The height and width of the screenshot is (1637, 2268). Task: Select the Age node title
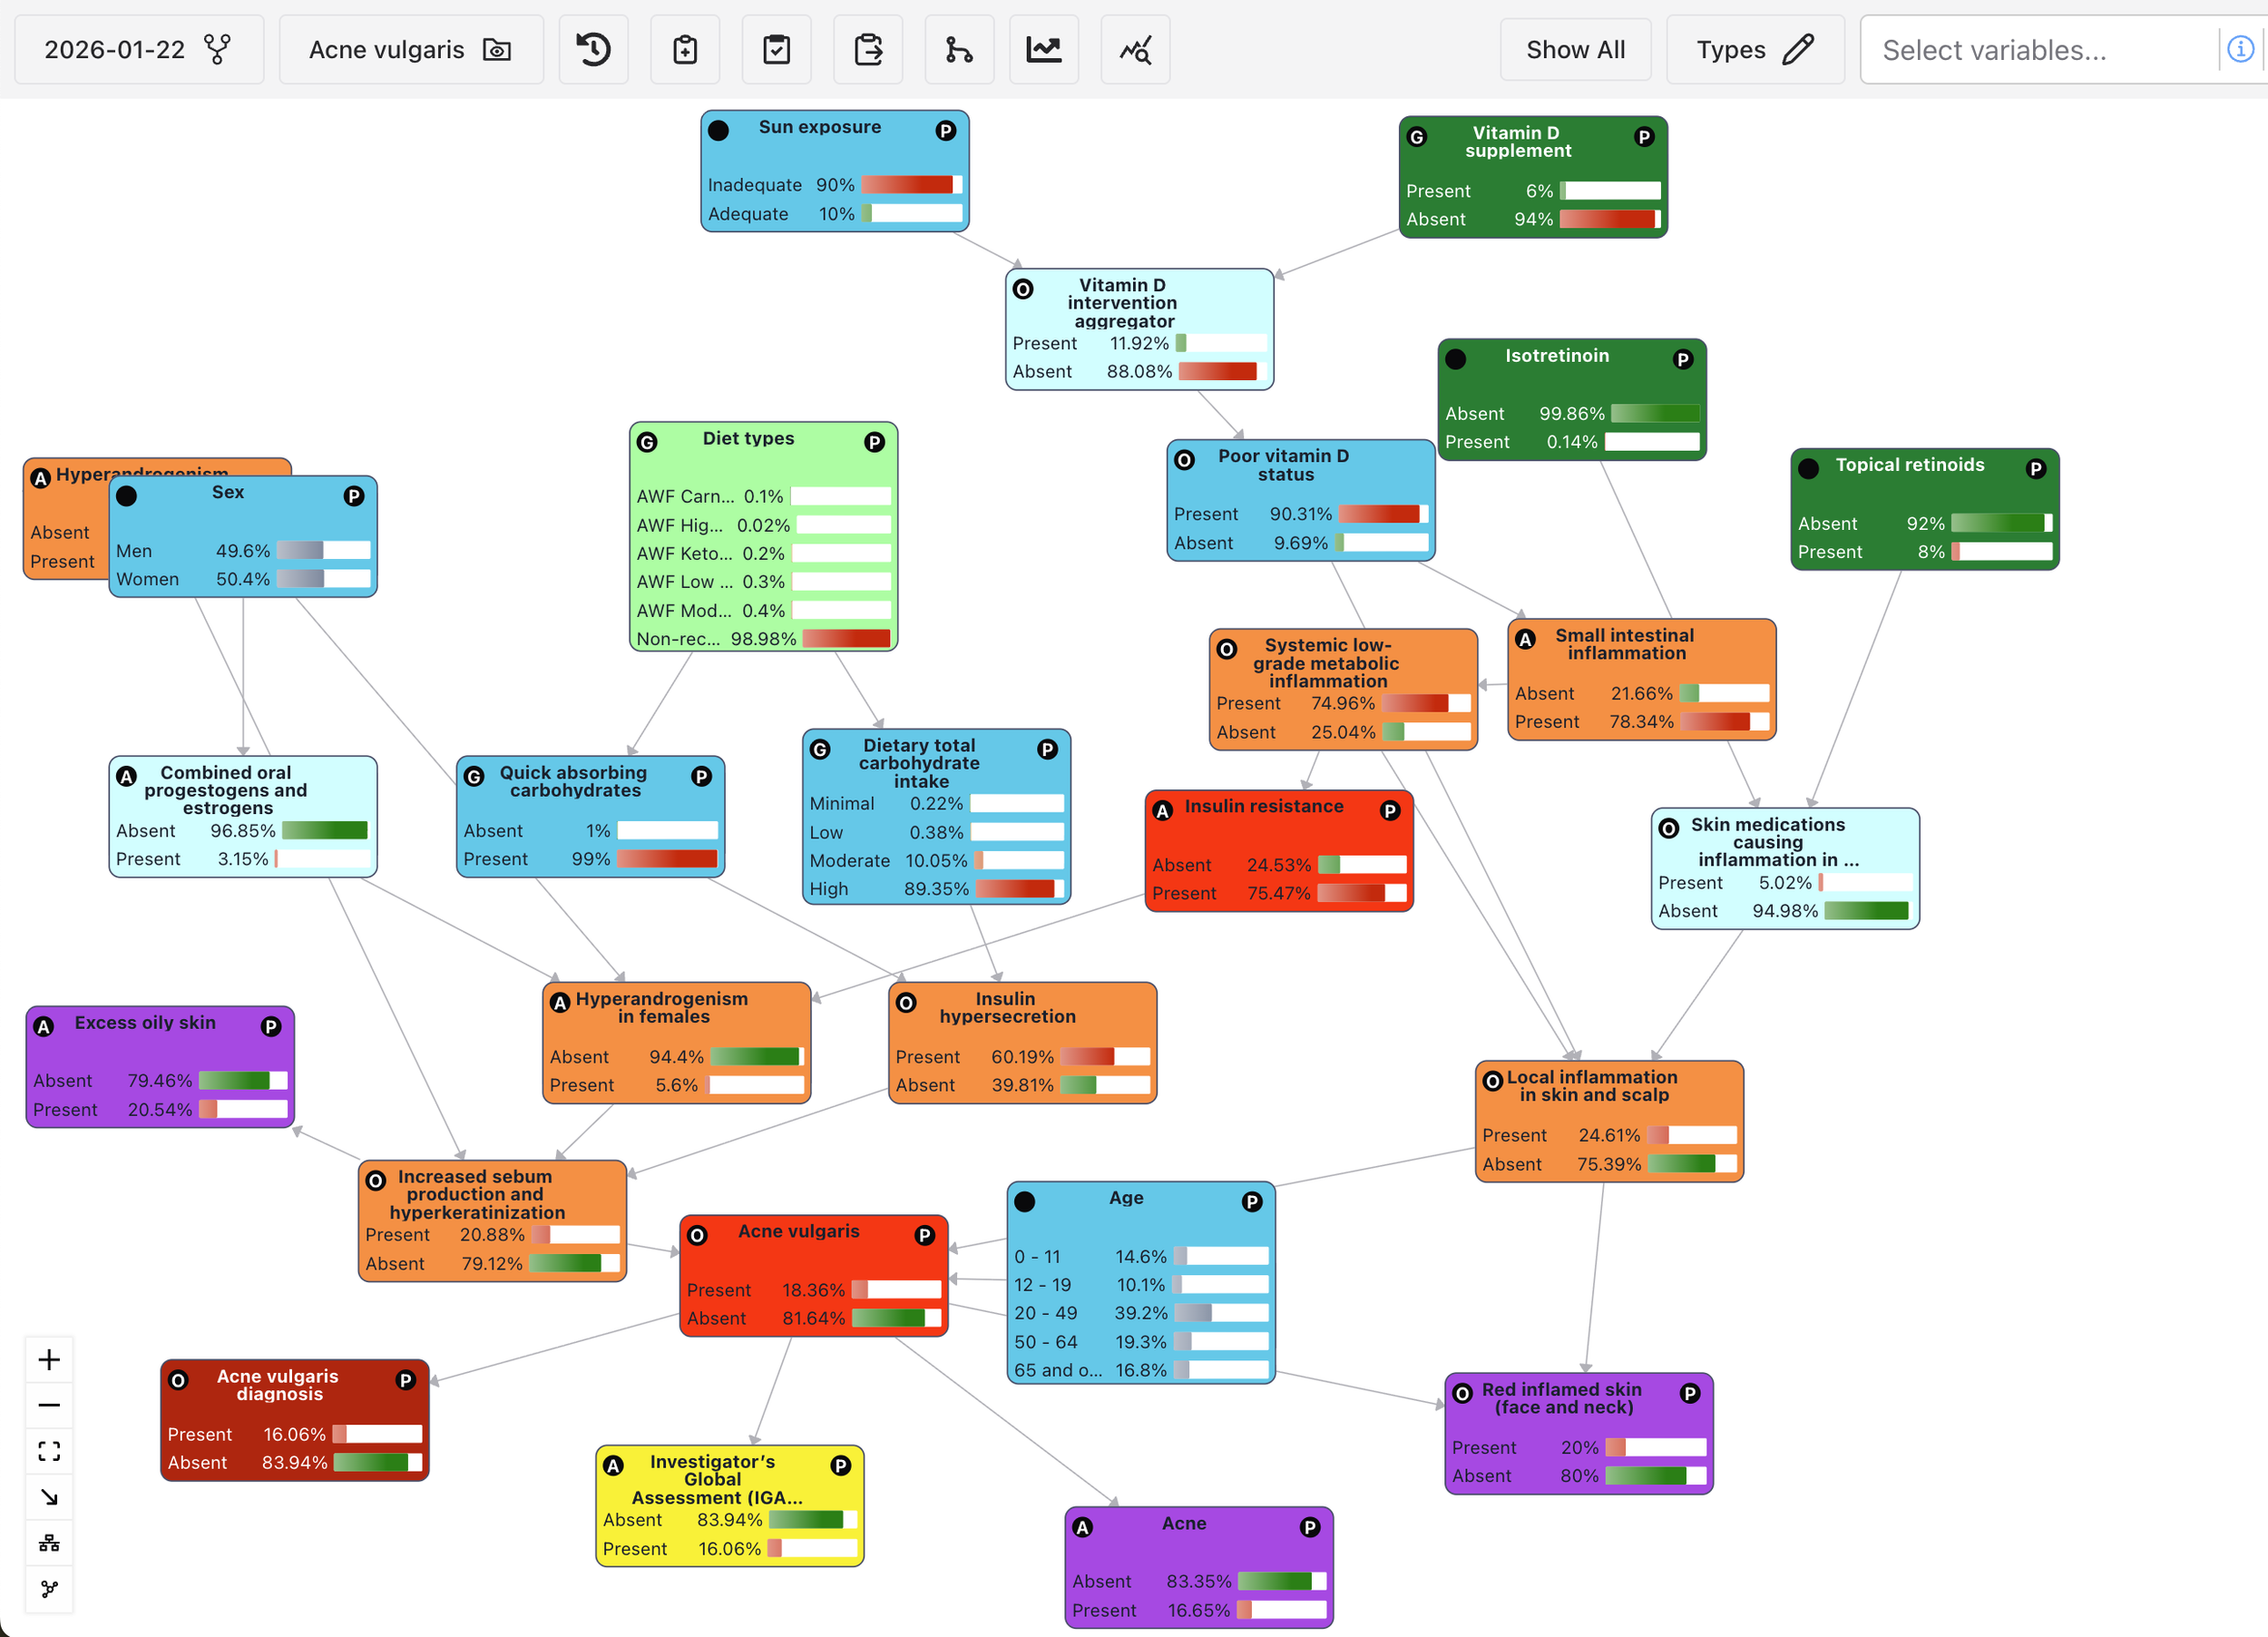pos(1125,1197)
